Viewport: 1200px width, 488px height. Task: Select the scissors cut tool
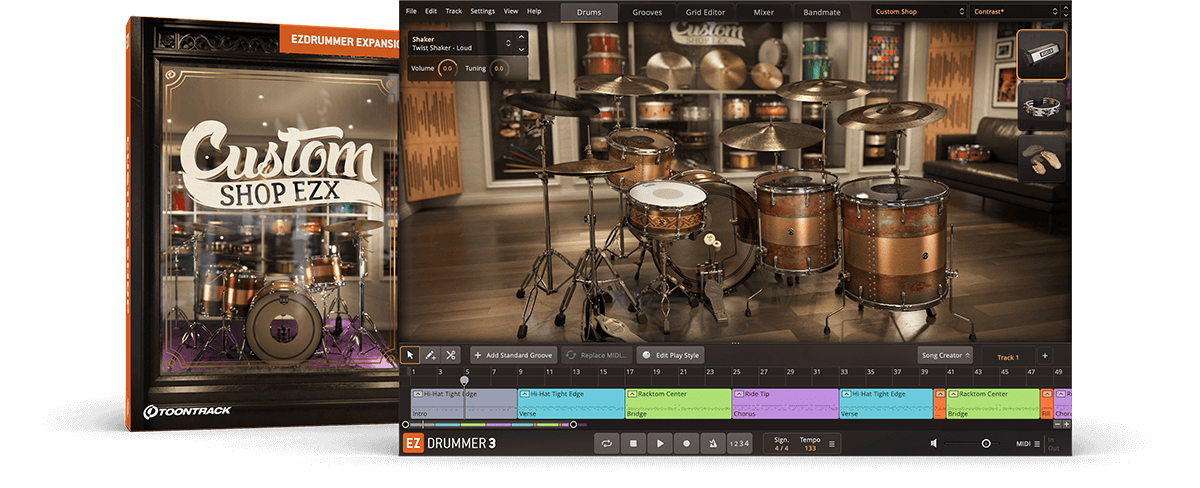click(x=451, y=355)
